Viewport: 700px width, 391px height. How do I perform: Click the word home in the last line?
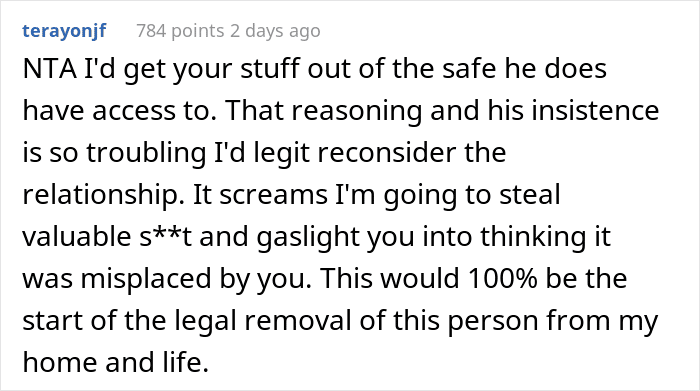59,362
